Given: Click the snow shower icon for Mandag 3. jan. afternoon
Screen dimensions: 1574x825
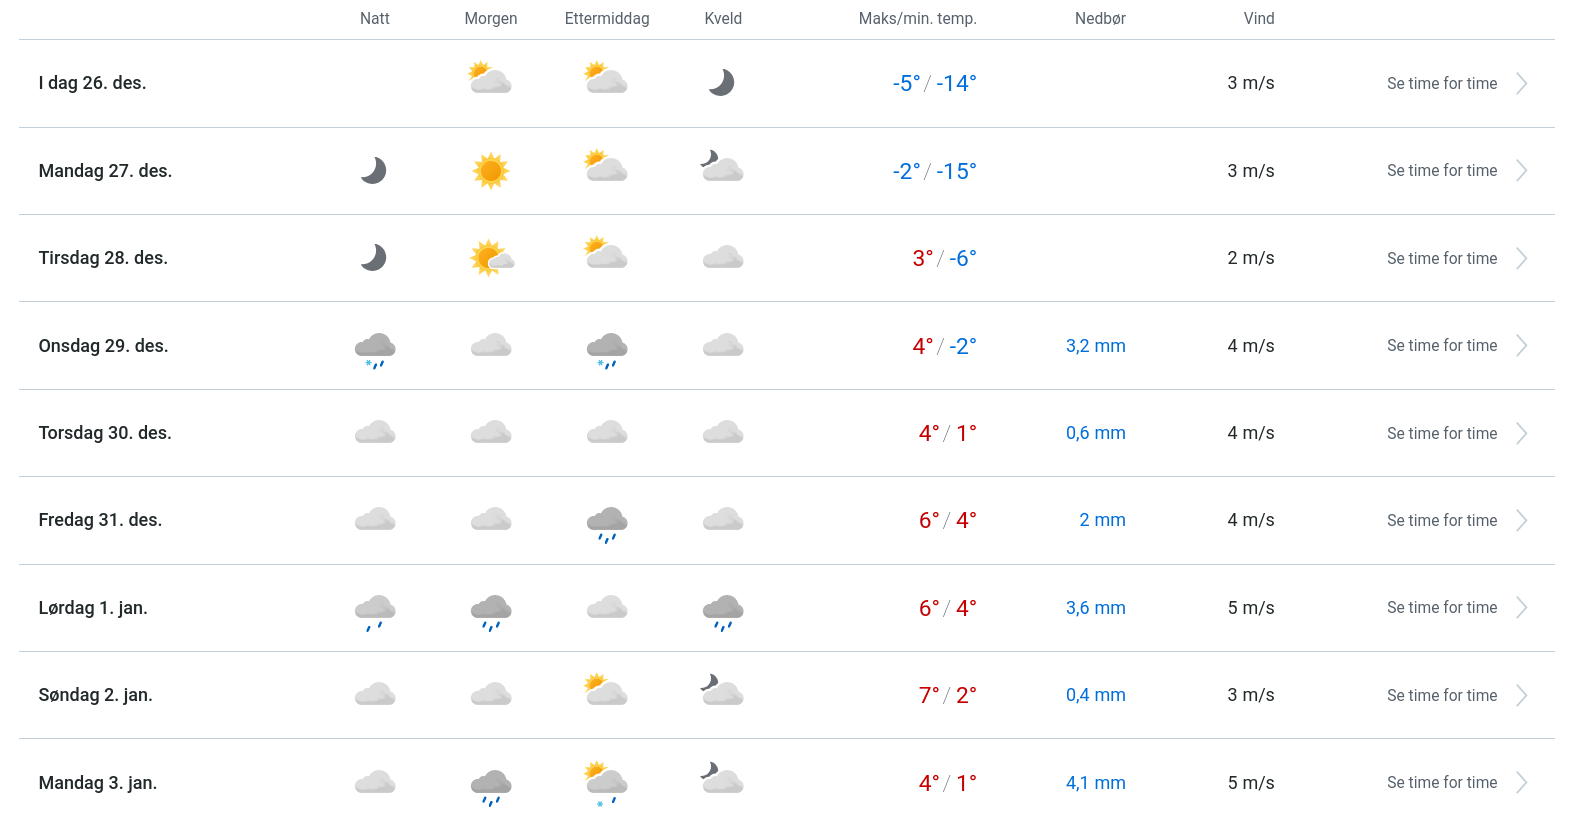Looking at the screenshot, I should (606, 783).
